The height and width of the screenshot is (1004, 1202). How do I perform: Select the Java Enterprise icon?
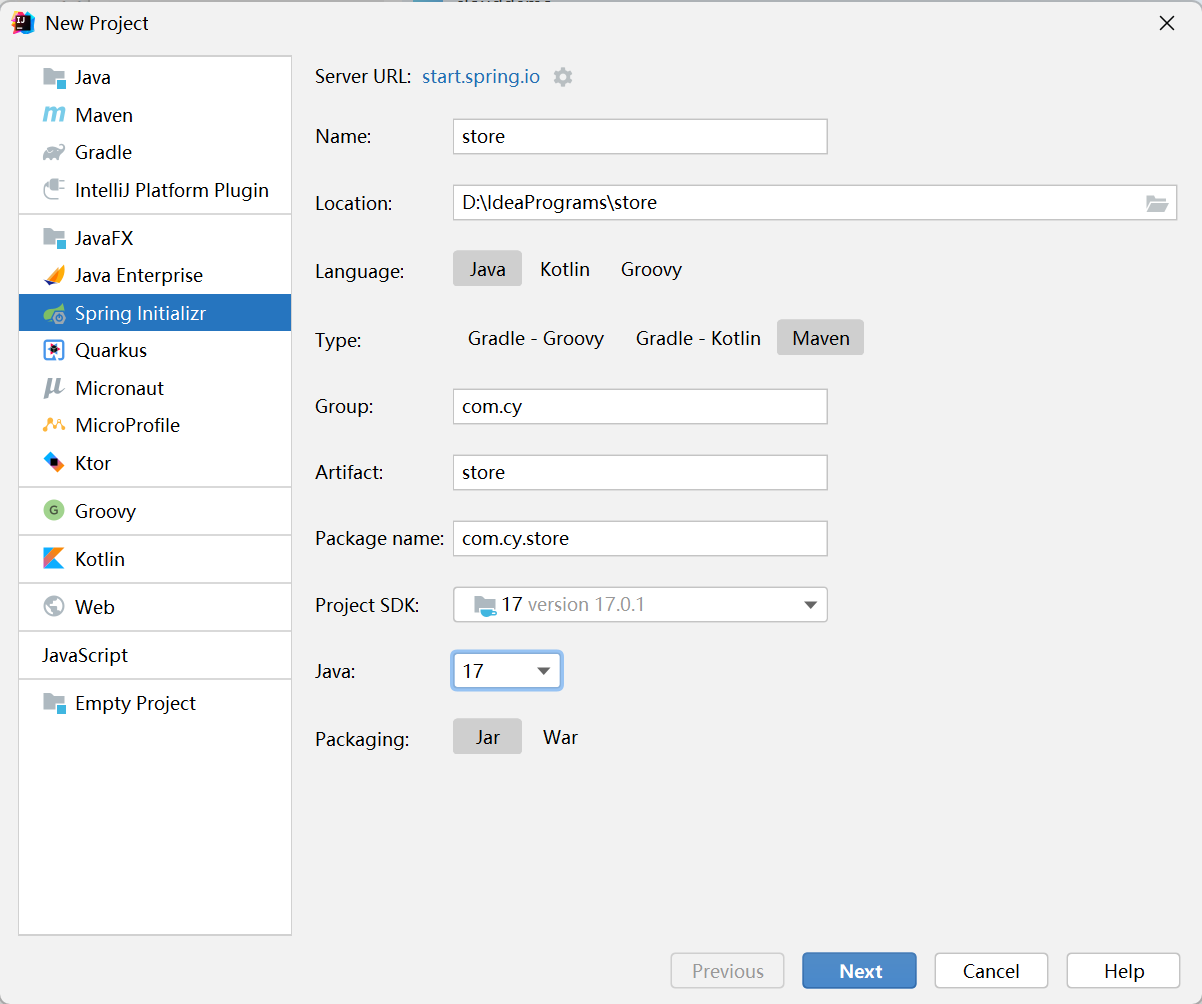(x=54, y=276)
